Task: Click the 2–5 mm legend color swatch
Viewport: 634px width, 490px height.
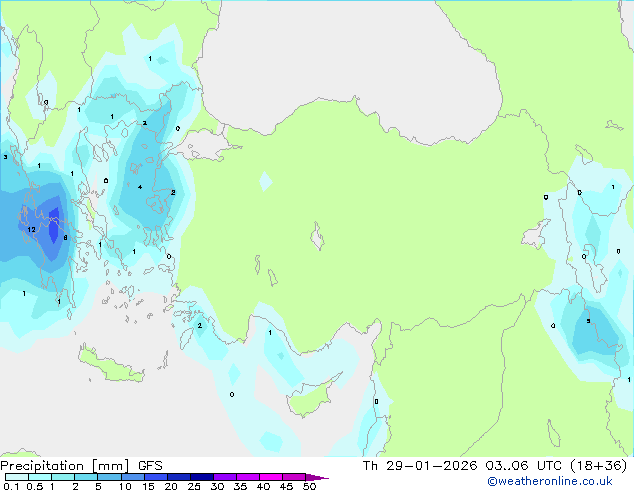Action: [86, 477]
